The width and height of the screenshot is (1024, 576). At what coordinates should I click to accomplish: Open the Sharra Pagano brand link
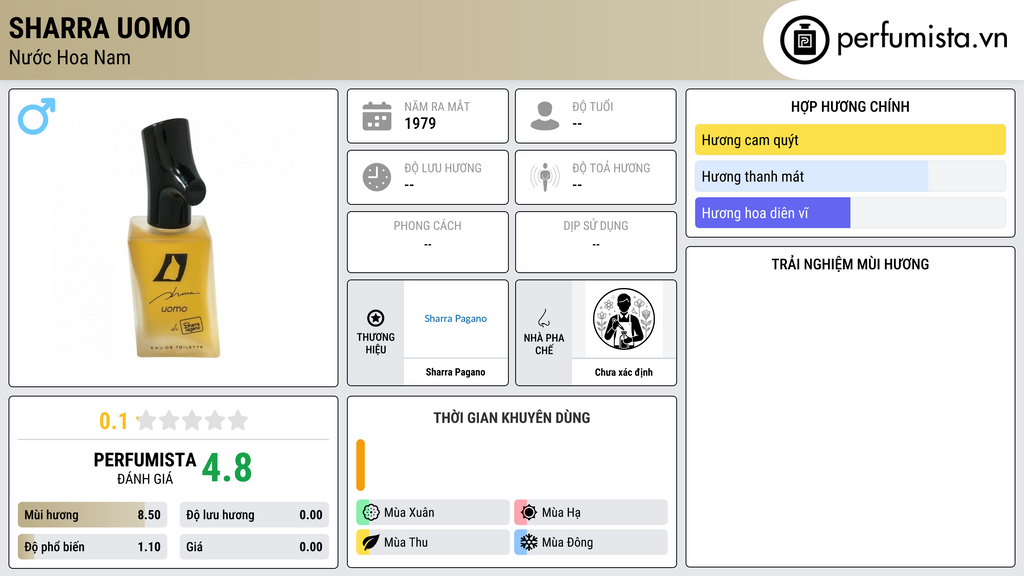(455, 319)
